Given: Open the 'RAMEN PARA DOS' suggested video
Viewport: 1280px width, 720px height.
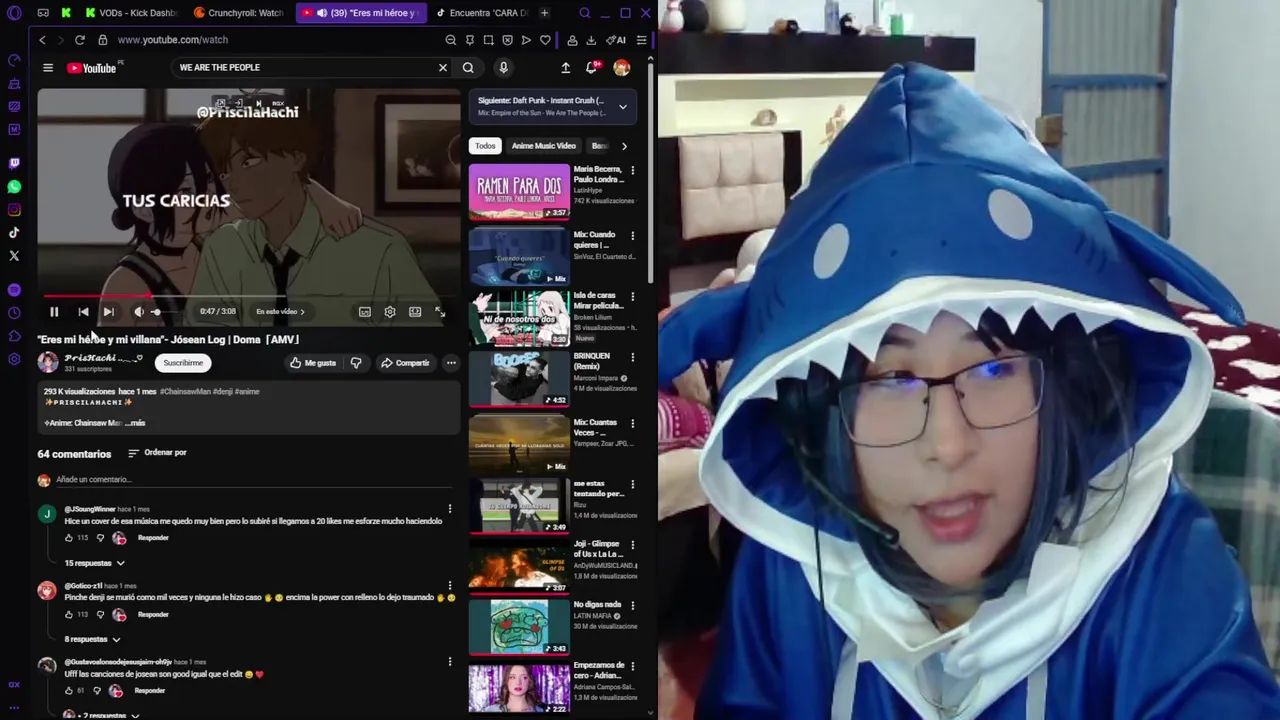Looking at the screenshot, I should click(x=519, y=192).
